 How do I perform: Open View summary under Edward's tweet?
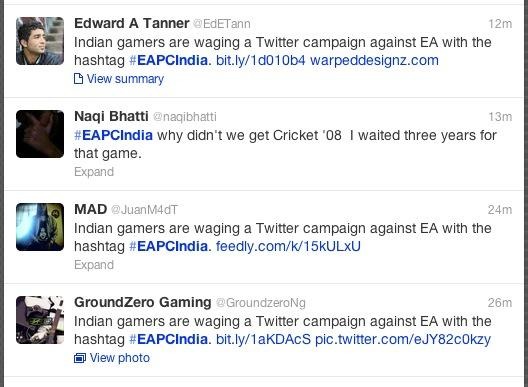[x=125, y=79]
